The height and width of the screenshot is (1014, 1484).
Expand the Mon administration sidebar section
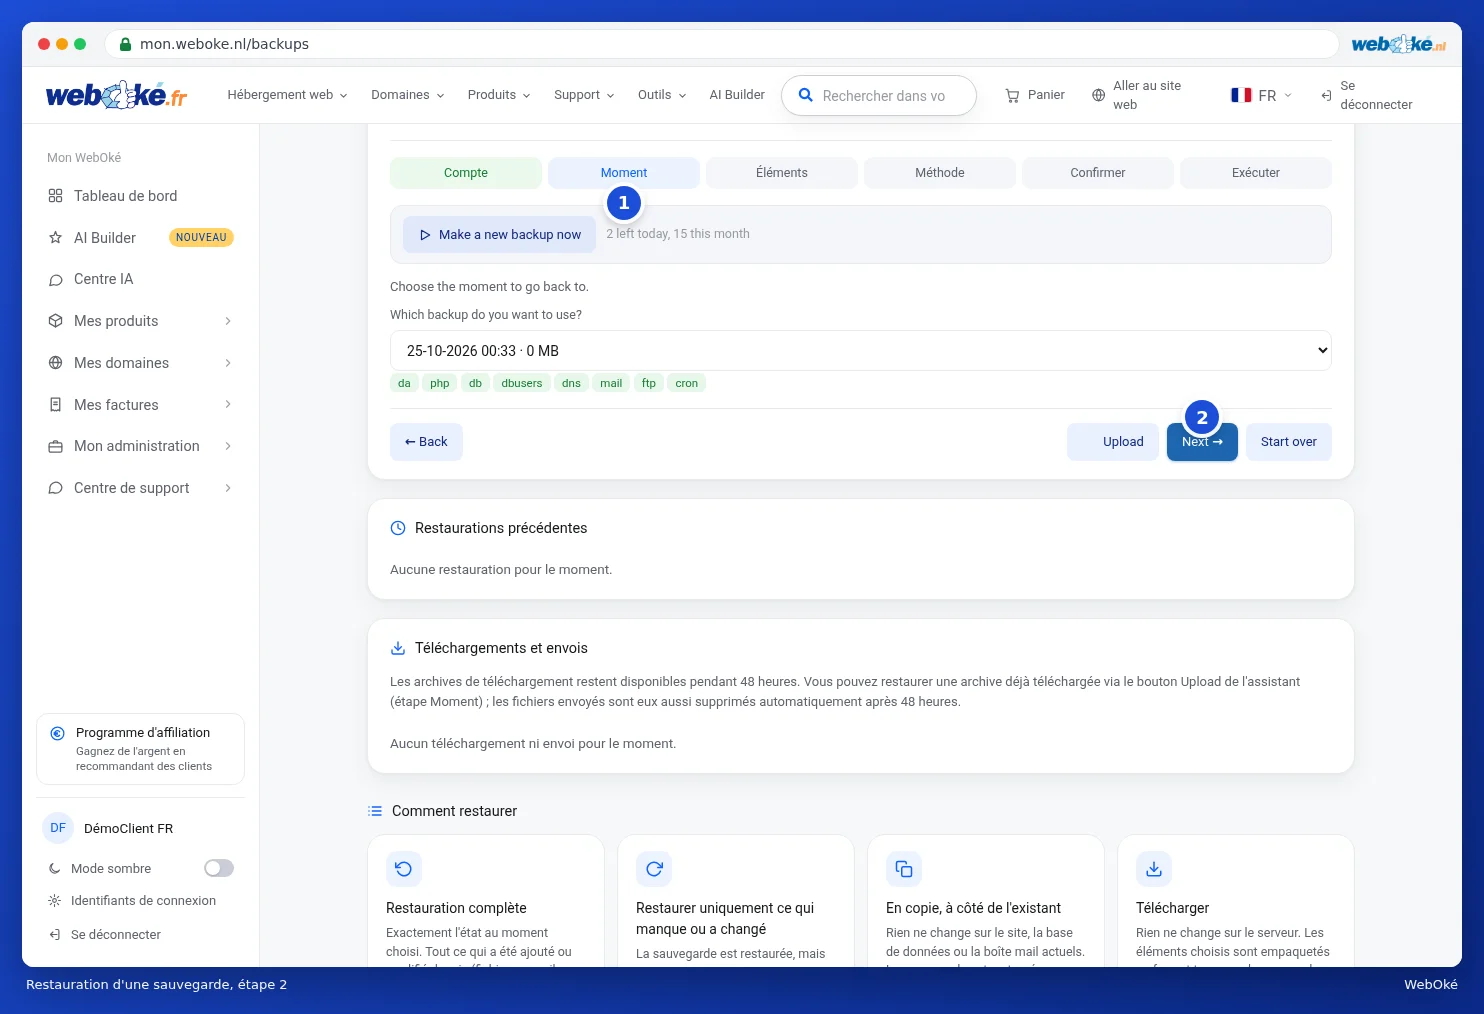tap(139, 446)
